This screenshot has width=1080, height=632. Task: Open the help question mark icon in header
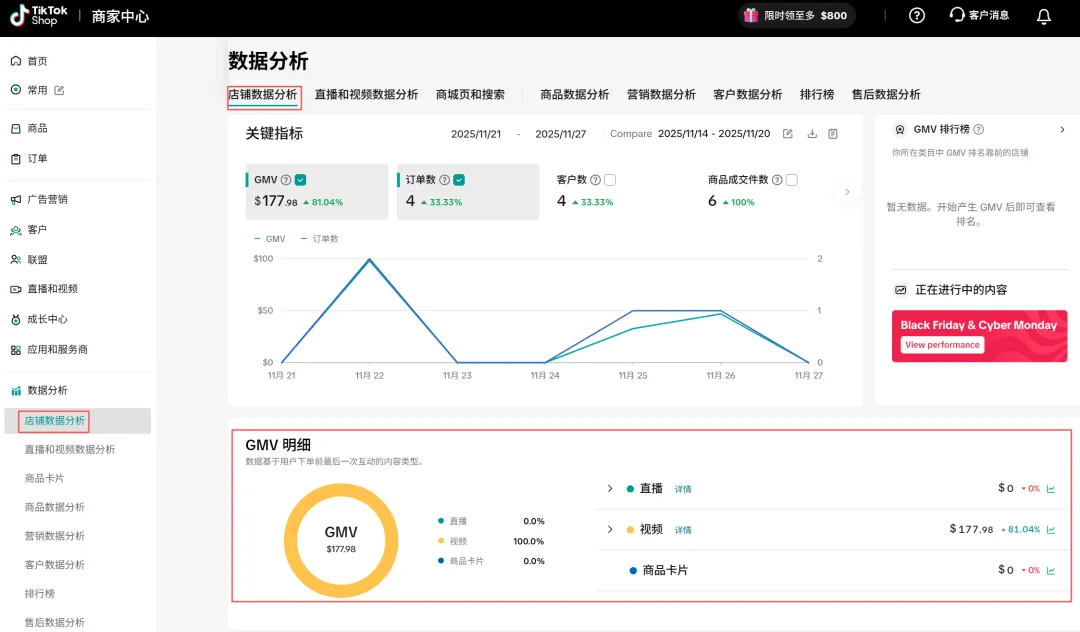917,16
